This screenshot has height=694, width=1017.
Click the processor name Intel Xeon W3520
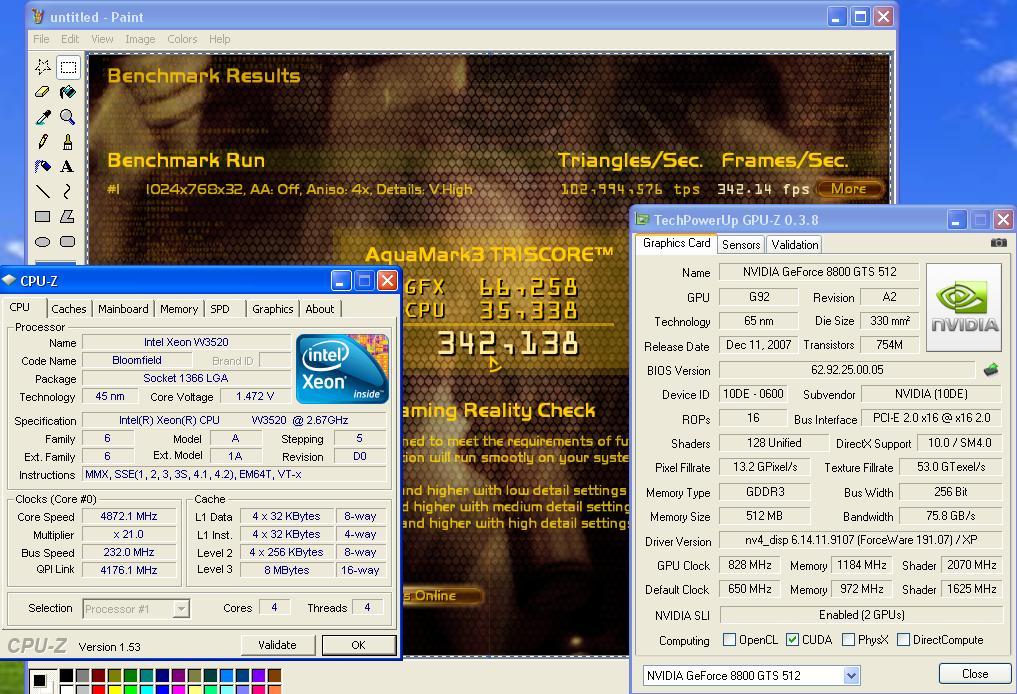pyautogui.click(x=186, y=342)
